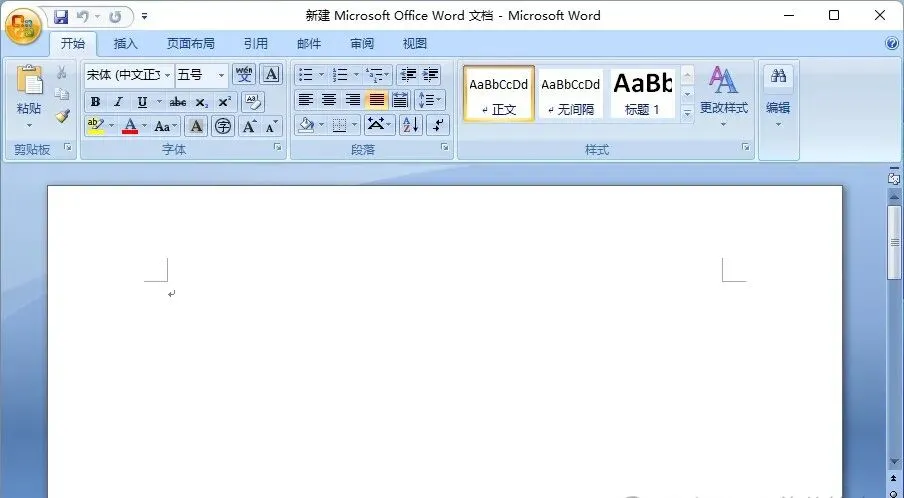Screen dimensions: 904x498
Task: Decrease paragraph indent icon
Action: point(408,74)
